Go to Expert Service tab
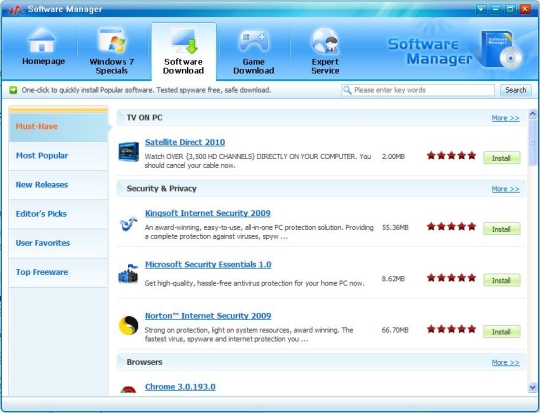Image resolution: width=540 pixels, height=413 pixels. (x=325, y=51)
